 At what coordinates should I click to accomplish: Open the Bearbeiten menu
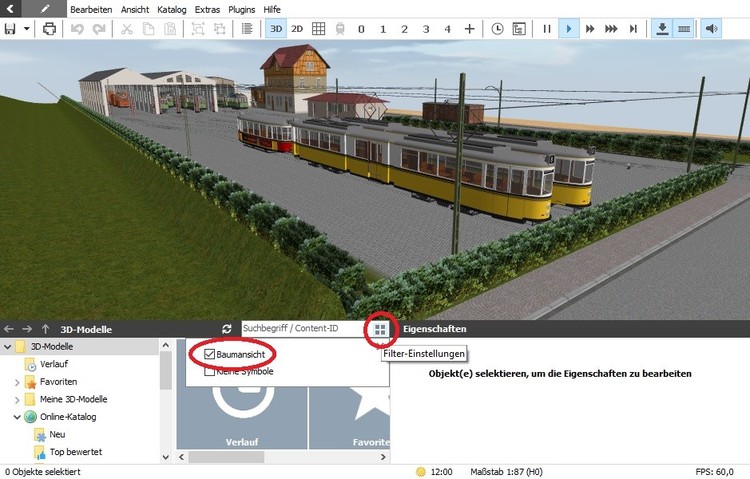click(x=91, y=10)
